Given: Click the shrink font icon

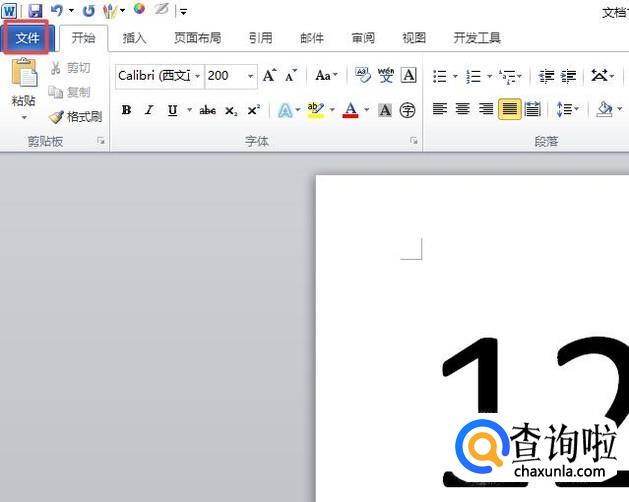Looking at the screenshot, I should pos(291,75).
